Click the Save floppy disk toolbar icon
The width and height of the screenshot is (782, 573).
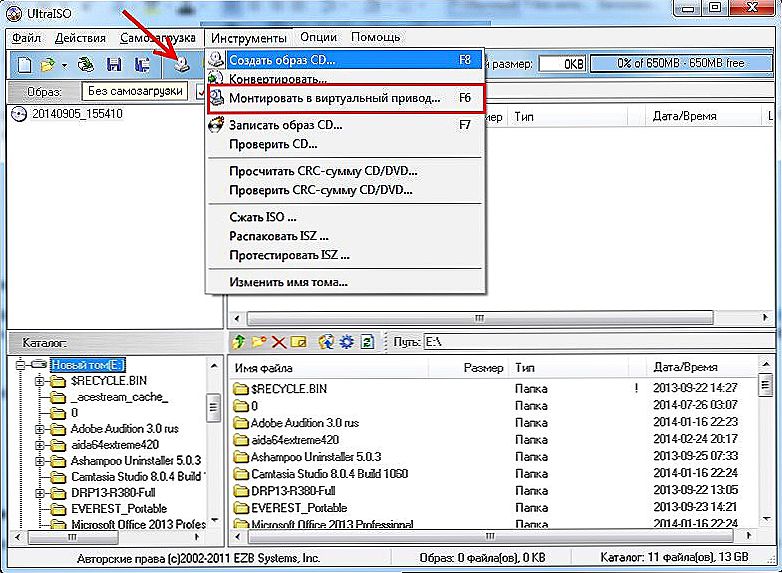point(114,65)
